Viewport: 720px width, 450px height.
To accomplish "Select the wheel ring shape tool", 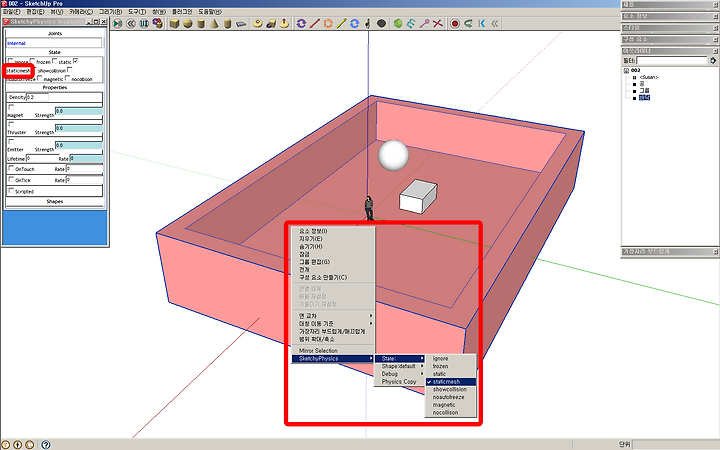I will click(x=258, y=23).
